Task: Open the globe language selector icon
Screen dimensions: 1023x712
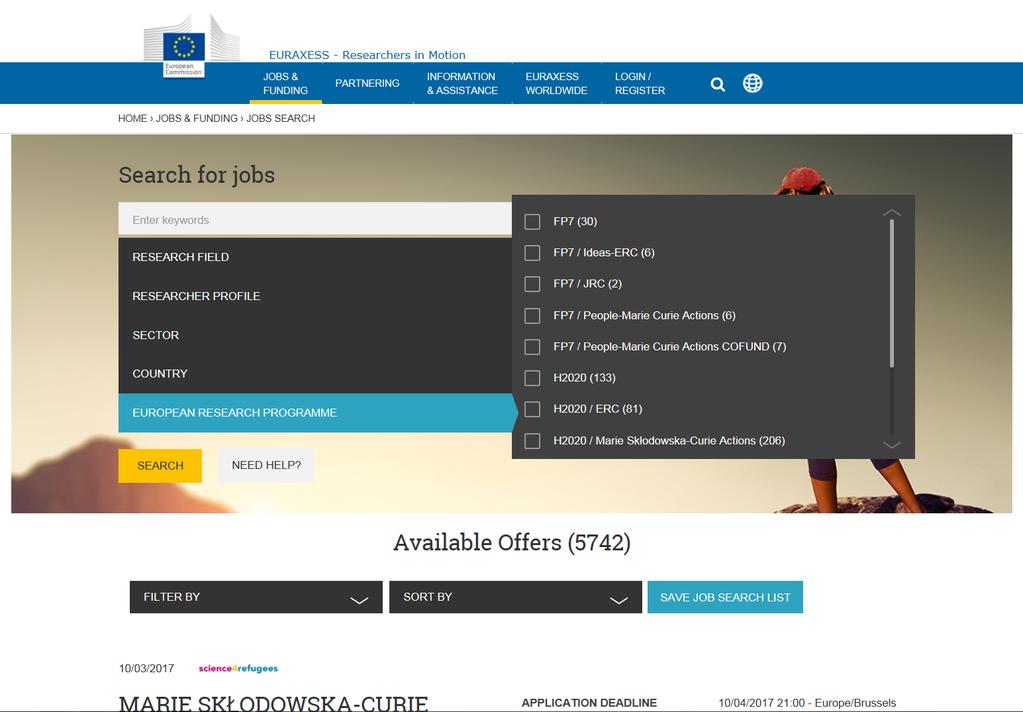Action: pos(752,84)
